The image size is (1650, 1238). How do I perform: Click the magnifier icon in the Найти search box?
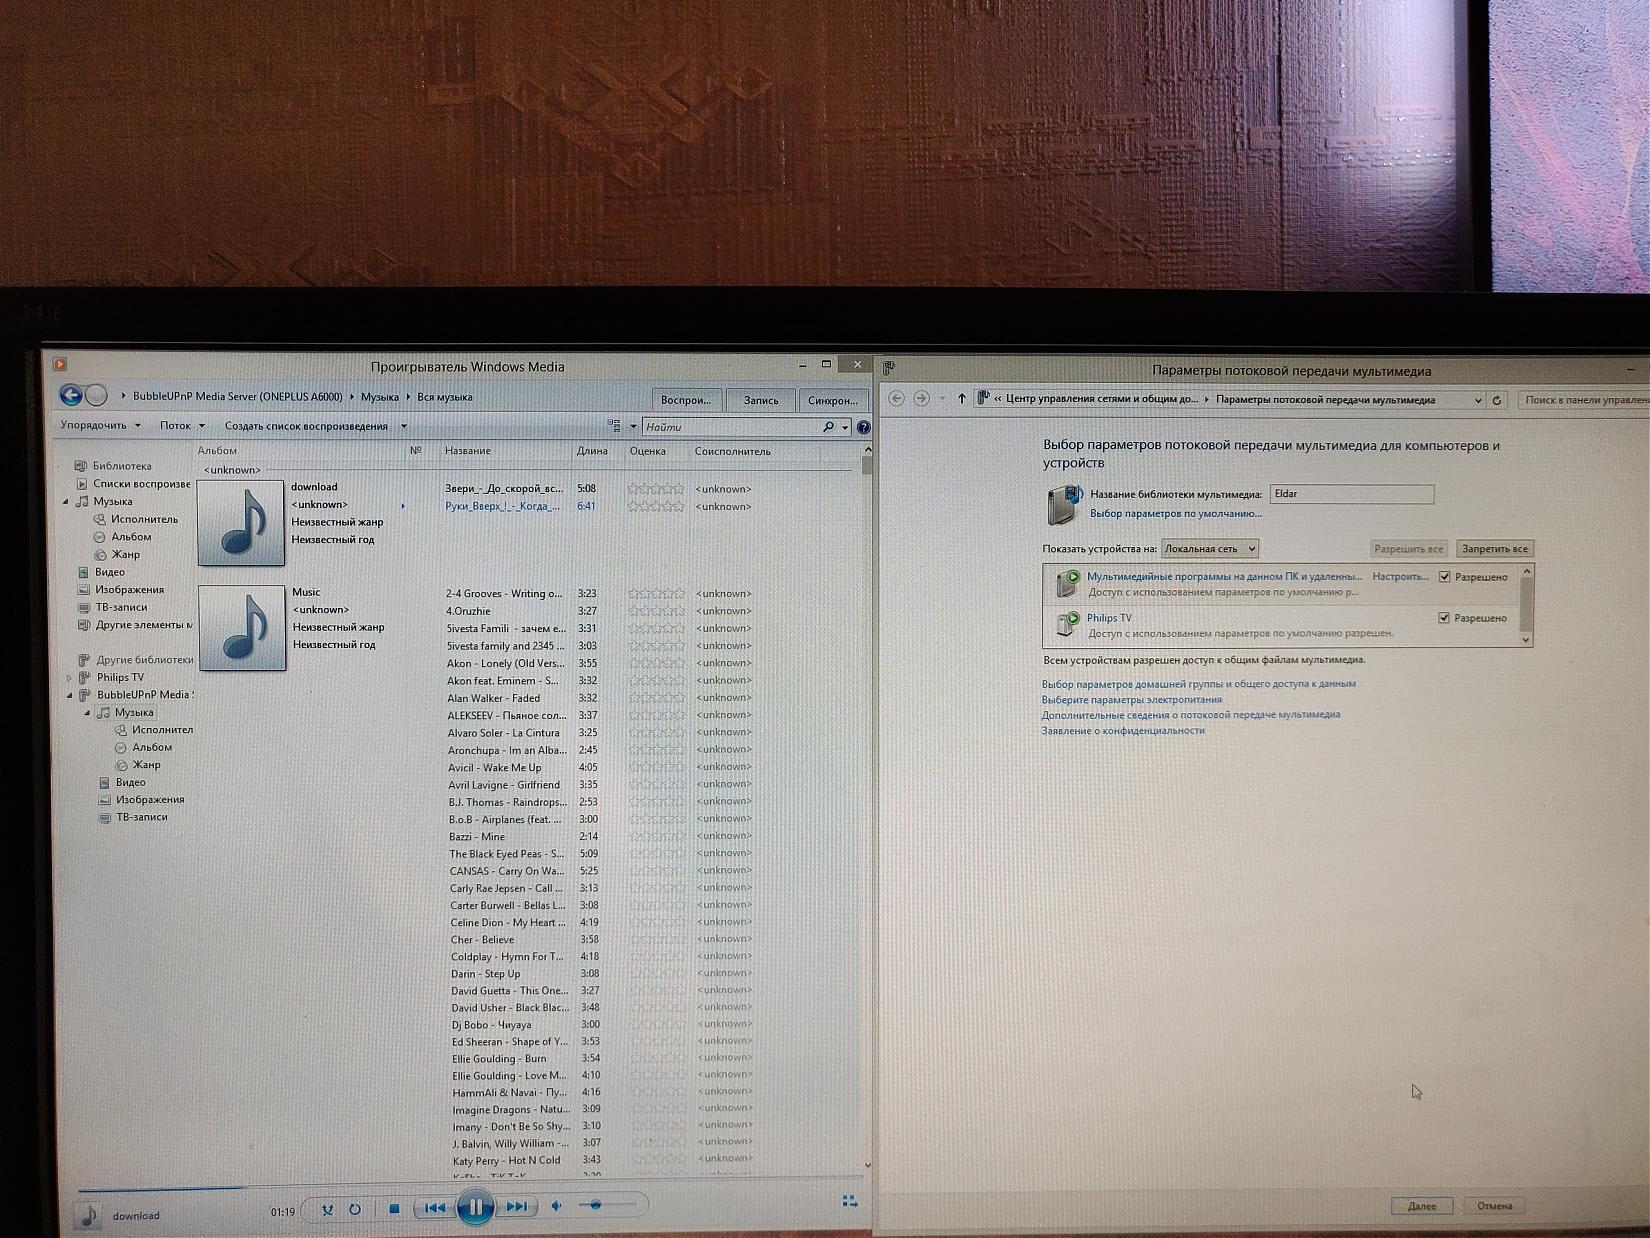828,427
